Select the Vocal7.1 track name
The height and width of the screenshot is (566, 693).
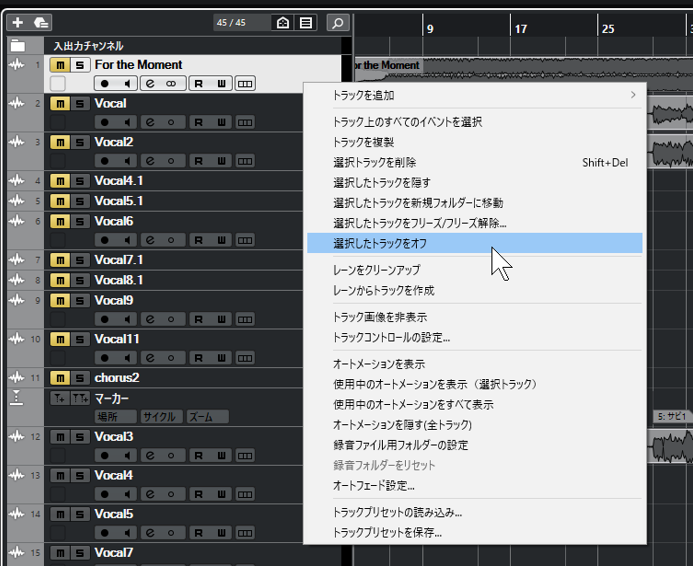[x=119, y=260]
